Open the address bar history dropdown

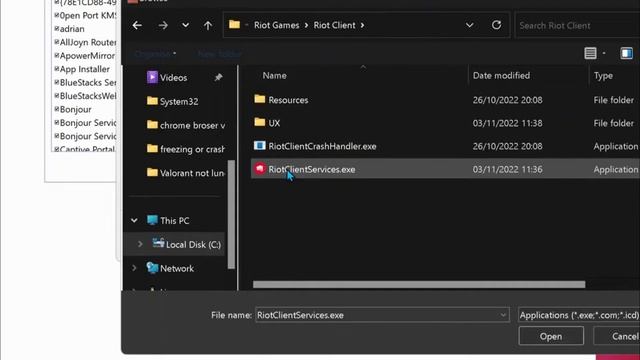(469, 25)
